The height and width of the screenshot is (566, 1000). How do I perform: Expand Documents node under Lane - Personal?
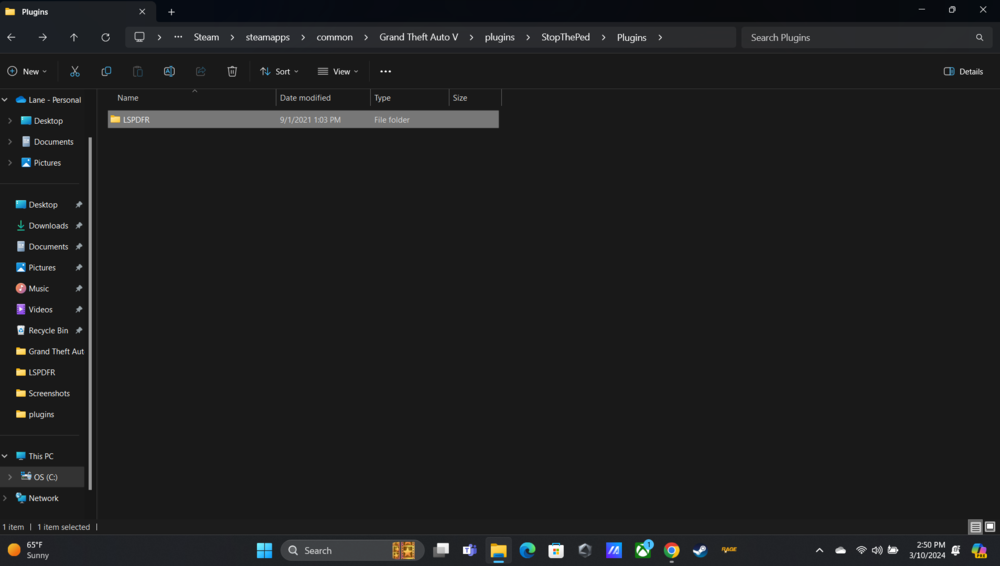(x=10, y=142)
